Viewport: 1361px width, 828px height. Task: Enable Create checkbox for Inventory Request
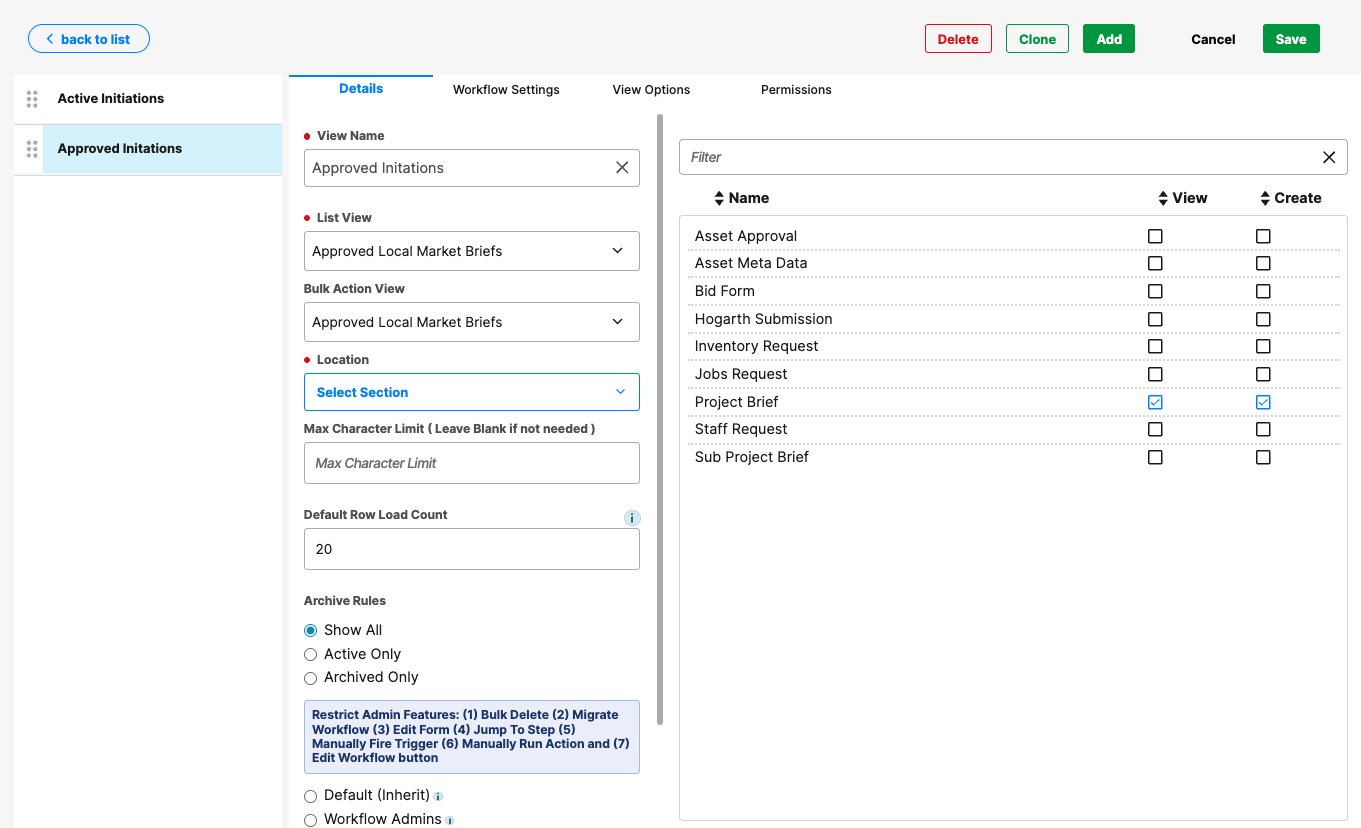pyautogui.click(x=1263, y=346)
